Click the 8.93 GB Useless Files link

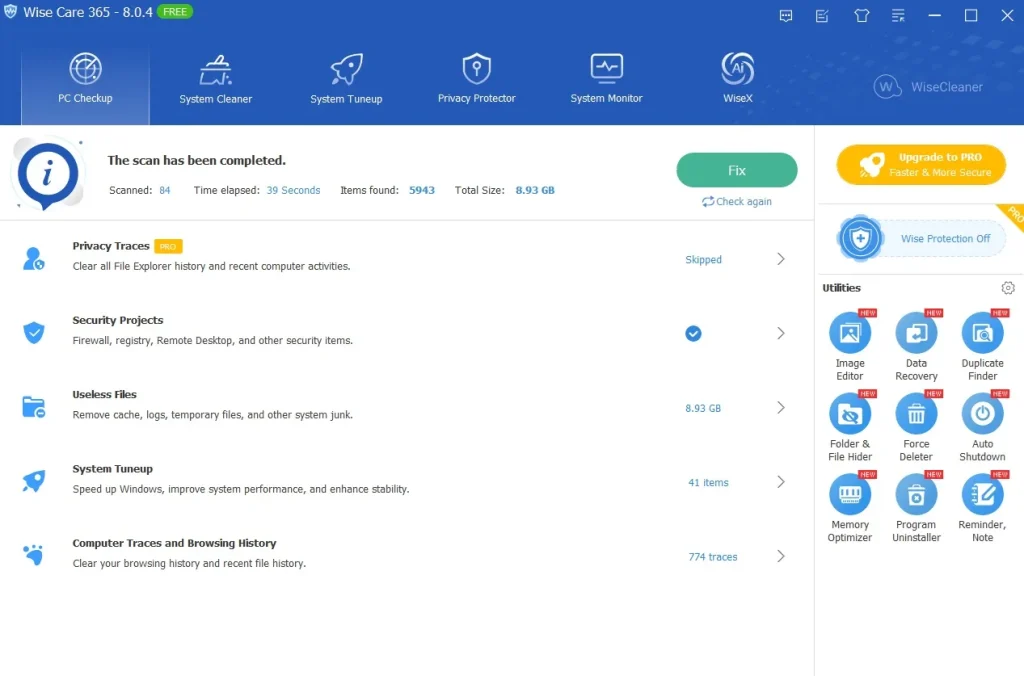click(x=703, y=408)
